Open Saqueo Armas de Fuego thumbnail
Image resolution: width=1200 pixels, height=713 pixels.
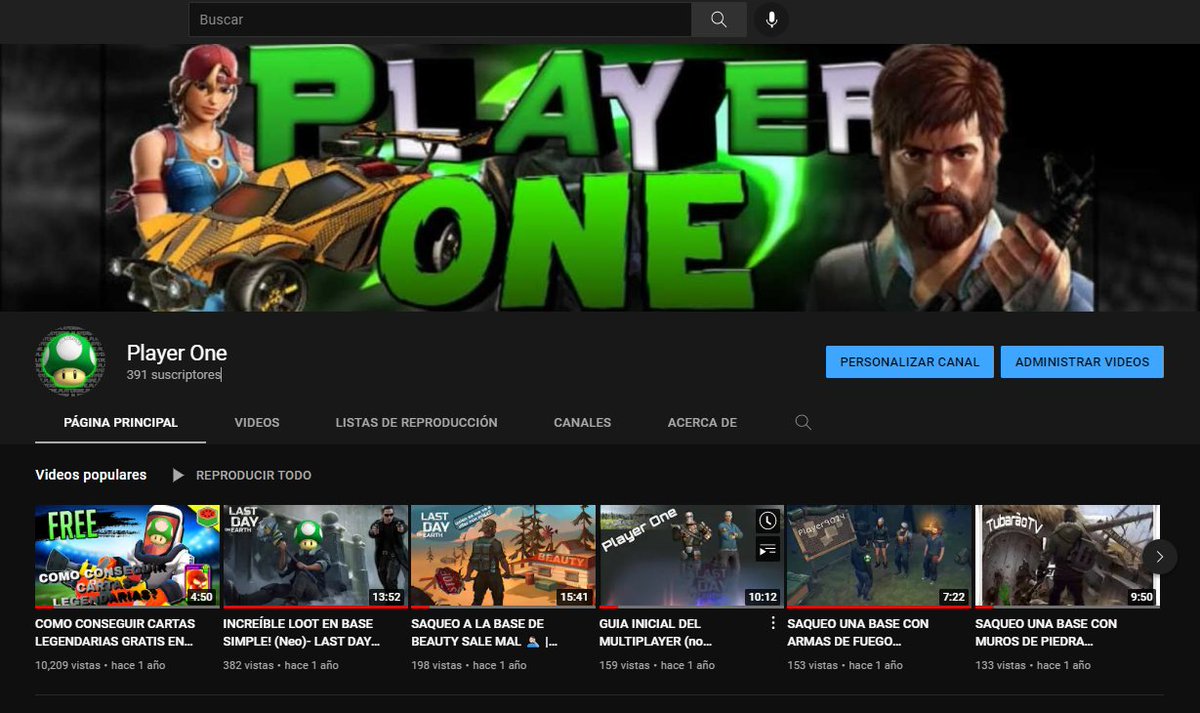click(x=879, y=557)
